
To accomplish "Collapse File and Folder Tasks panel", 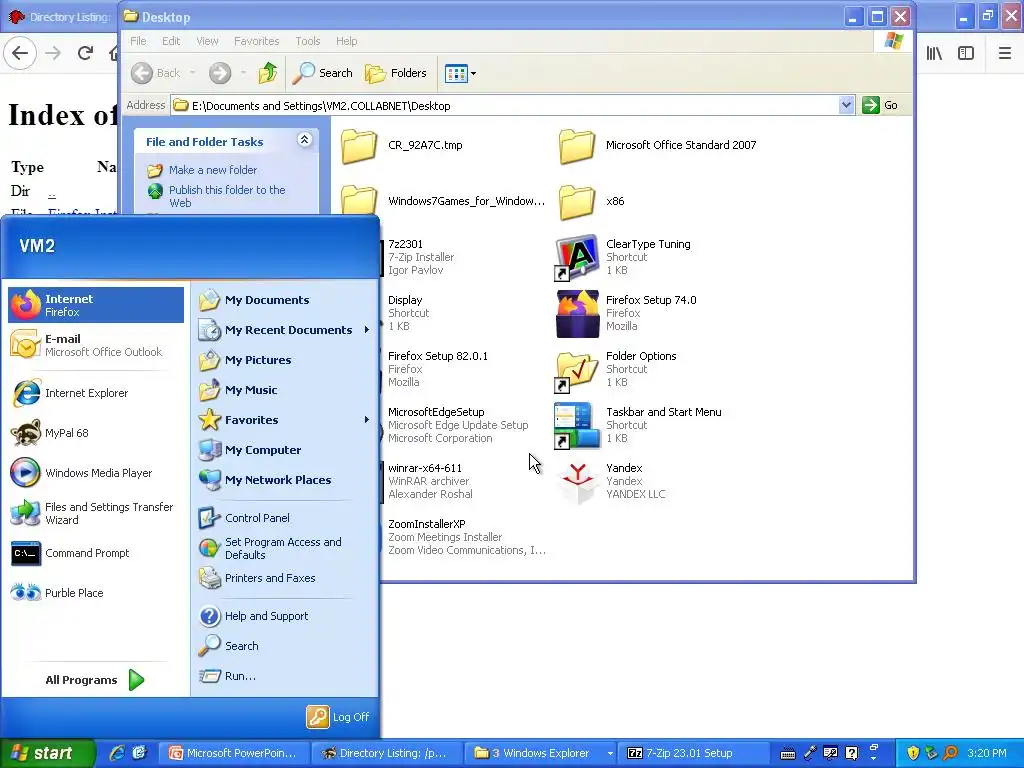I will [304, 140].
